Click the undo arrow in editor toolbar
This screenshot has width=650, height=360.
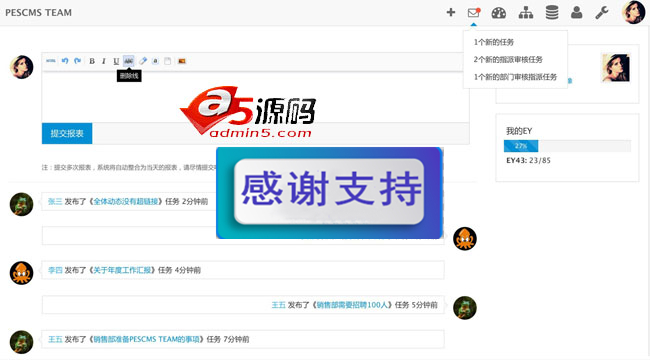coord(65,61)
